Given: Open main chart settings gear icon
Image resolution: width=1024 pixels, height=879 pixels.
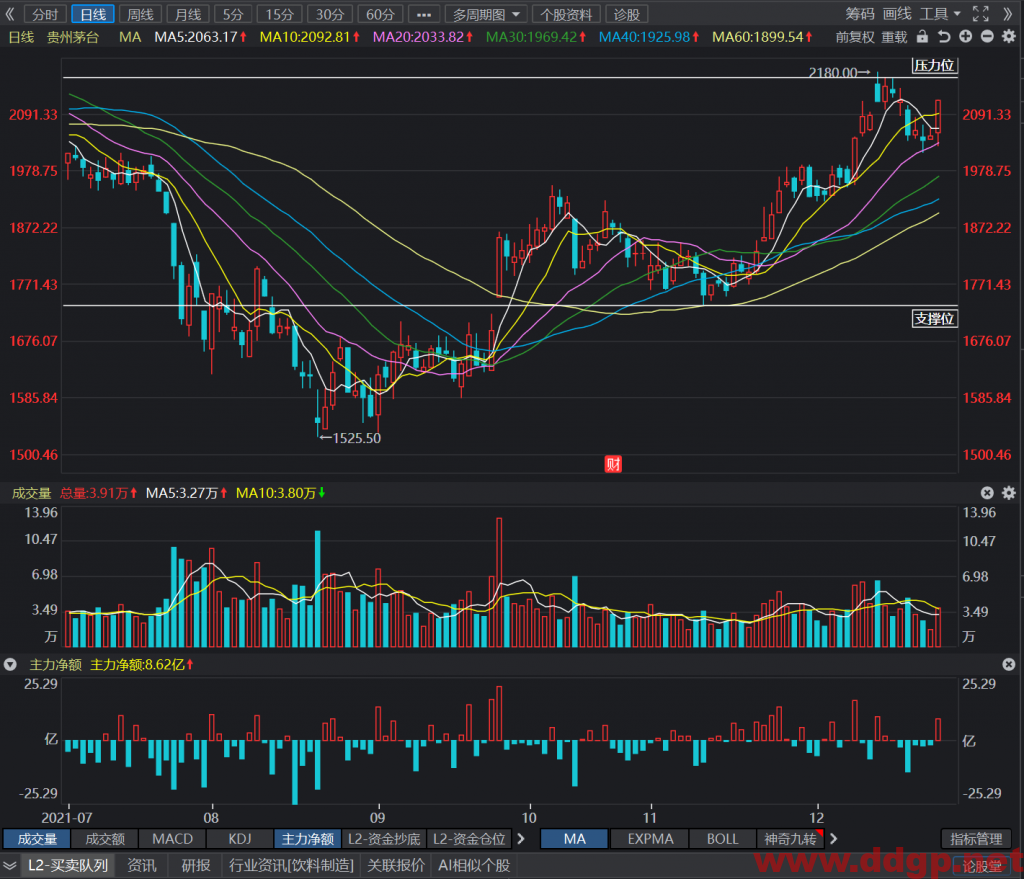Looking at the screenshot, I should [x=1009, y=37].
